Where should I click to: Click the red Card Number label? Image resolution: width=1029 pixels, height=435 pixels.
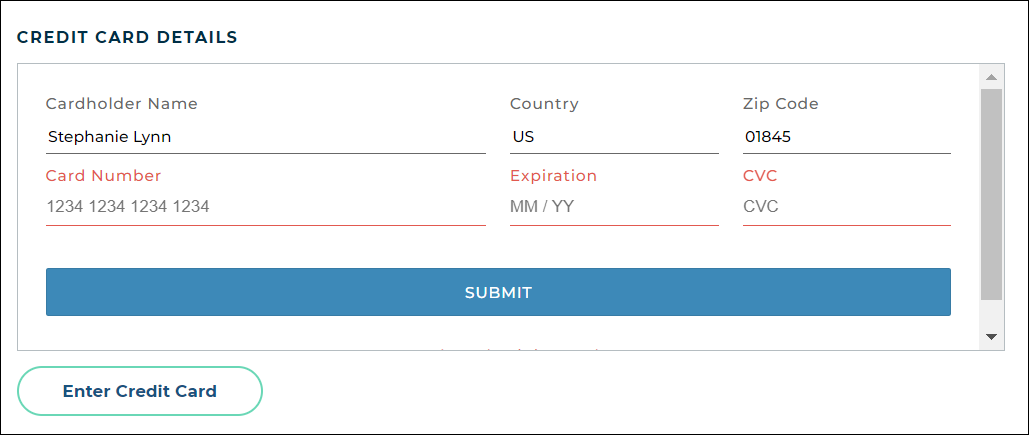point(104,176)
